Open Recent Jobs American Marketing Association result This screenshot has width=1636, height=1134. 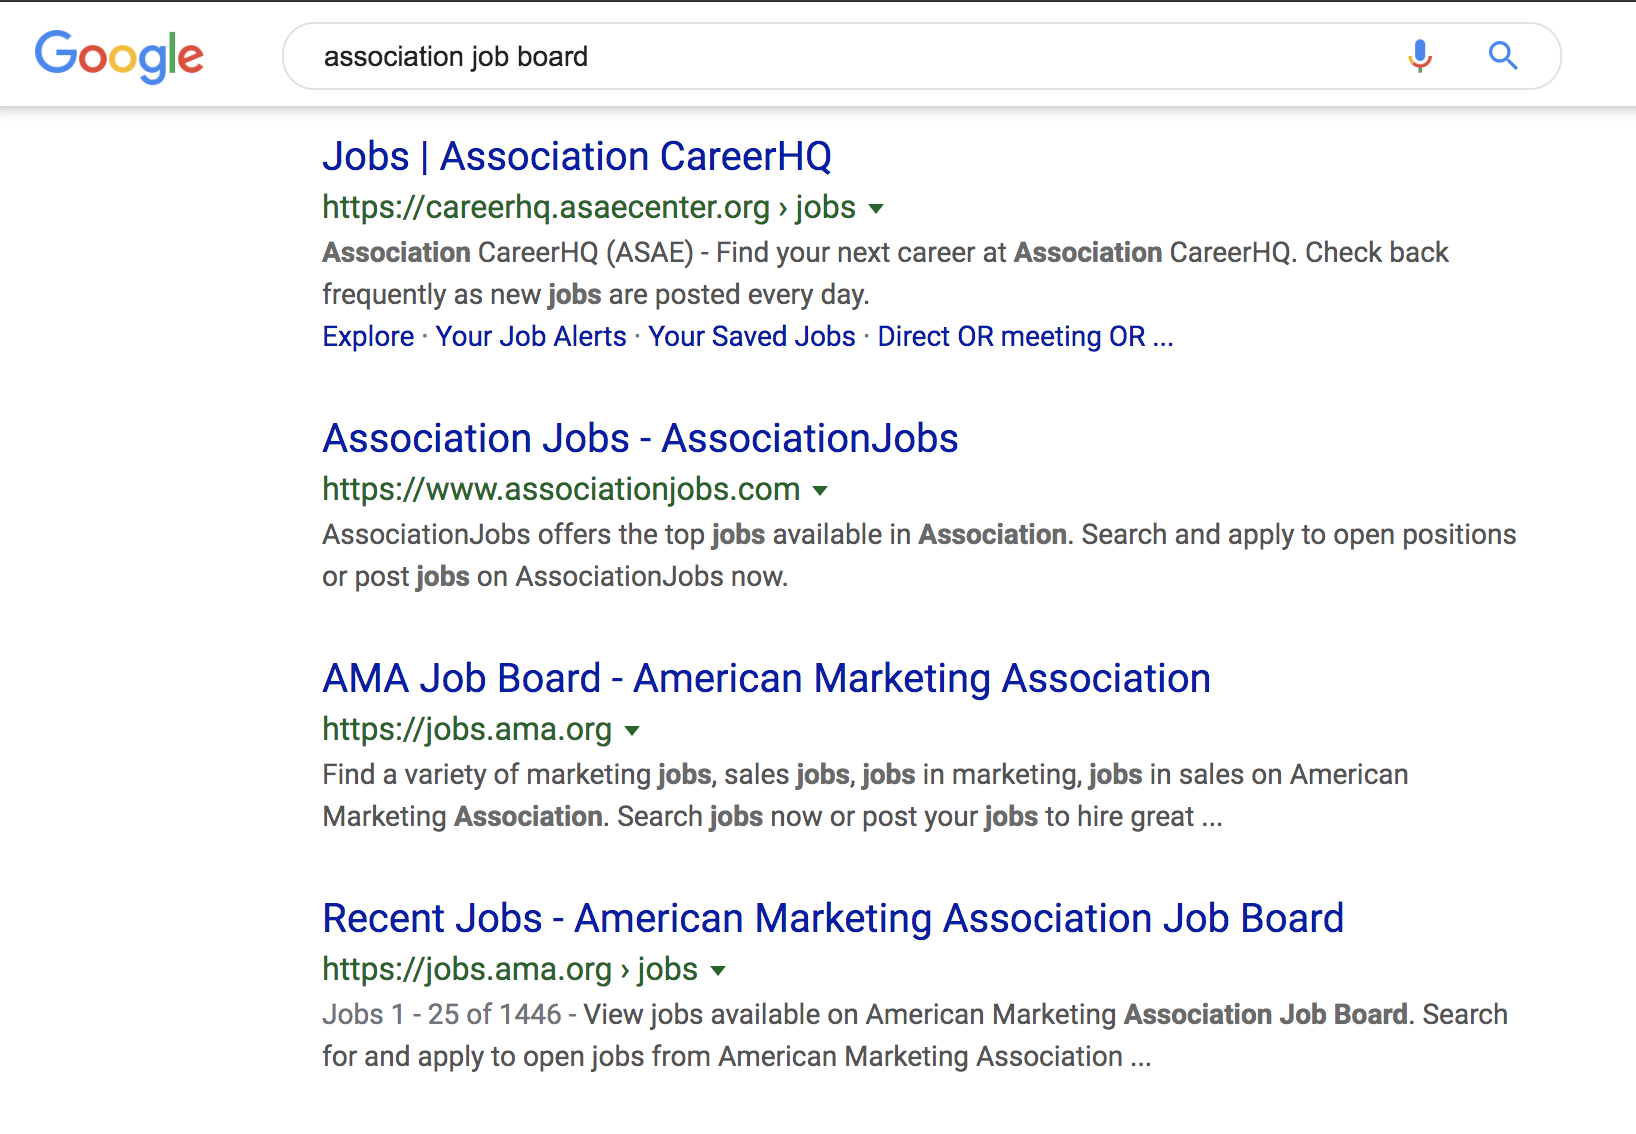pyautogui.click(x=833, y=919)
